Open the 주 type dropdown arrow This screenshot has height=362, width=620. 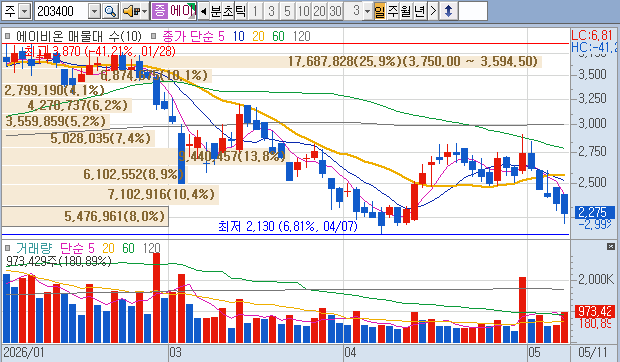25,11
